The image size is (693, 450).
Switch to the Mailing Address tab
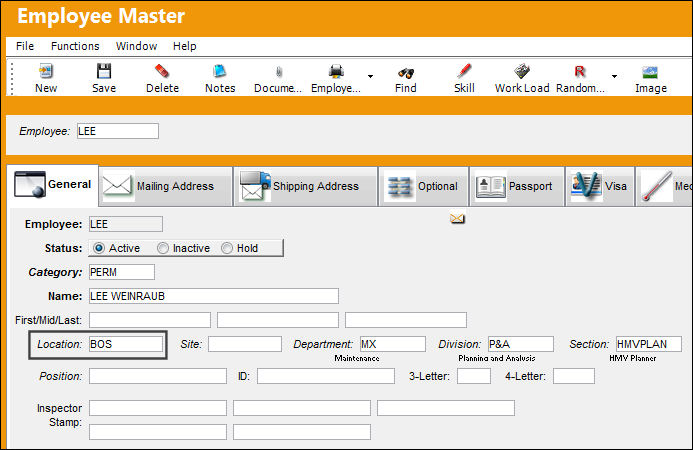166,186
